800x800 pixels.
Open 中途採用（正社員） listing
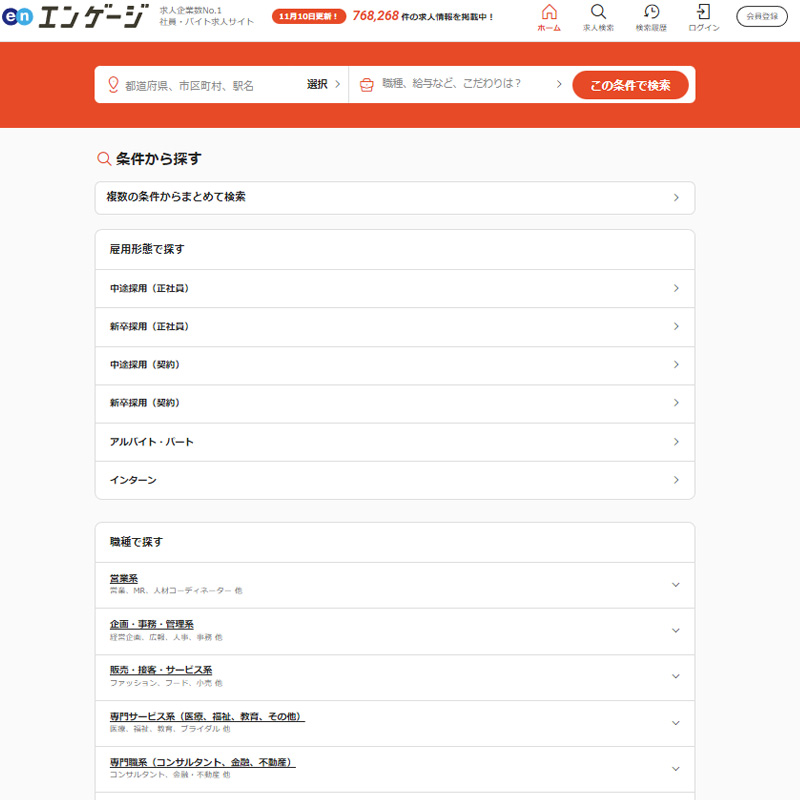[394, 288]
